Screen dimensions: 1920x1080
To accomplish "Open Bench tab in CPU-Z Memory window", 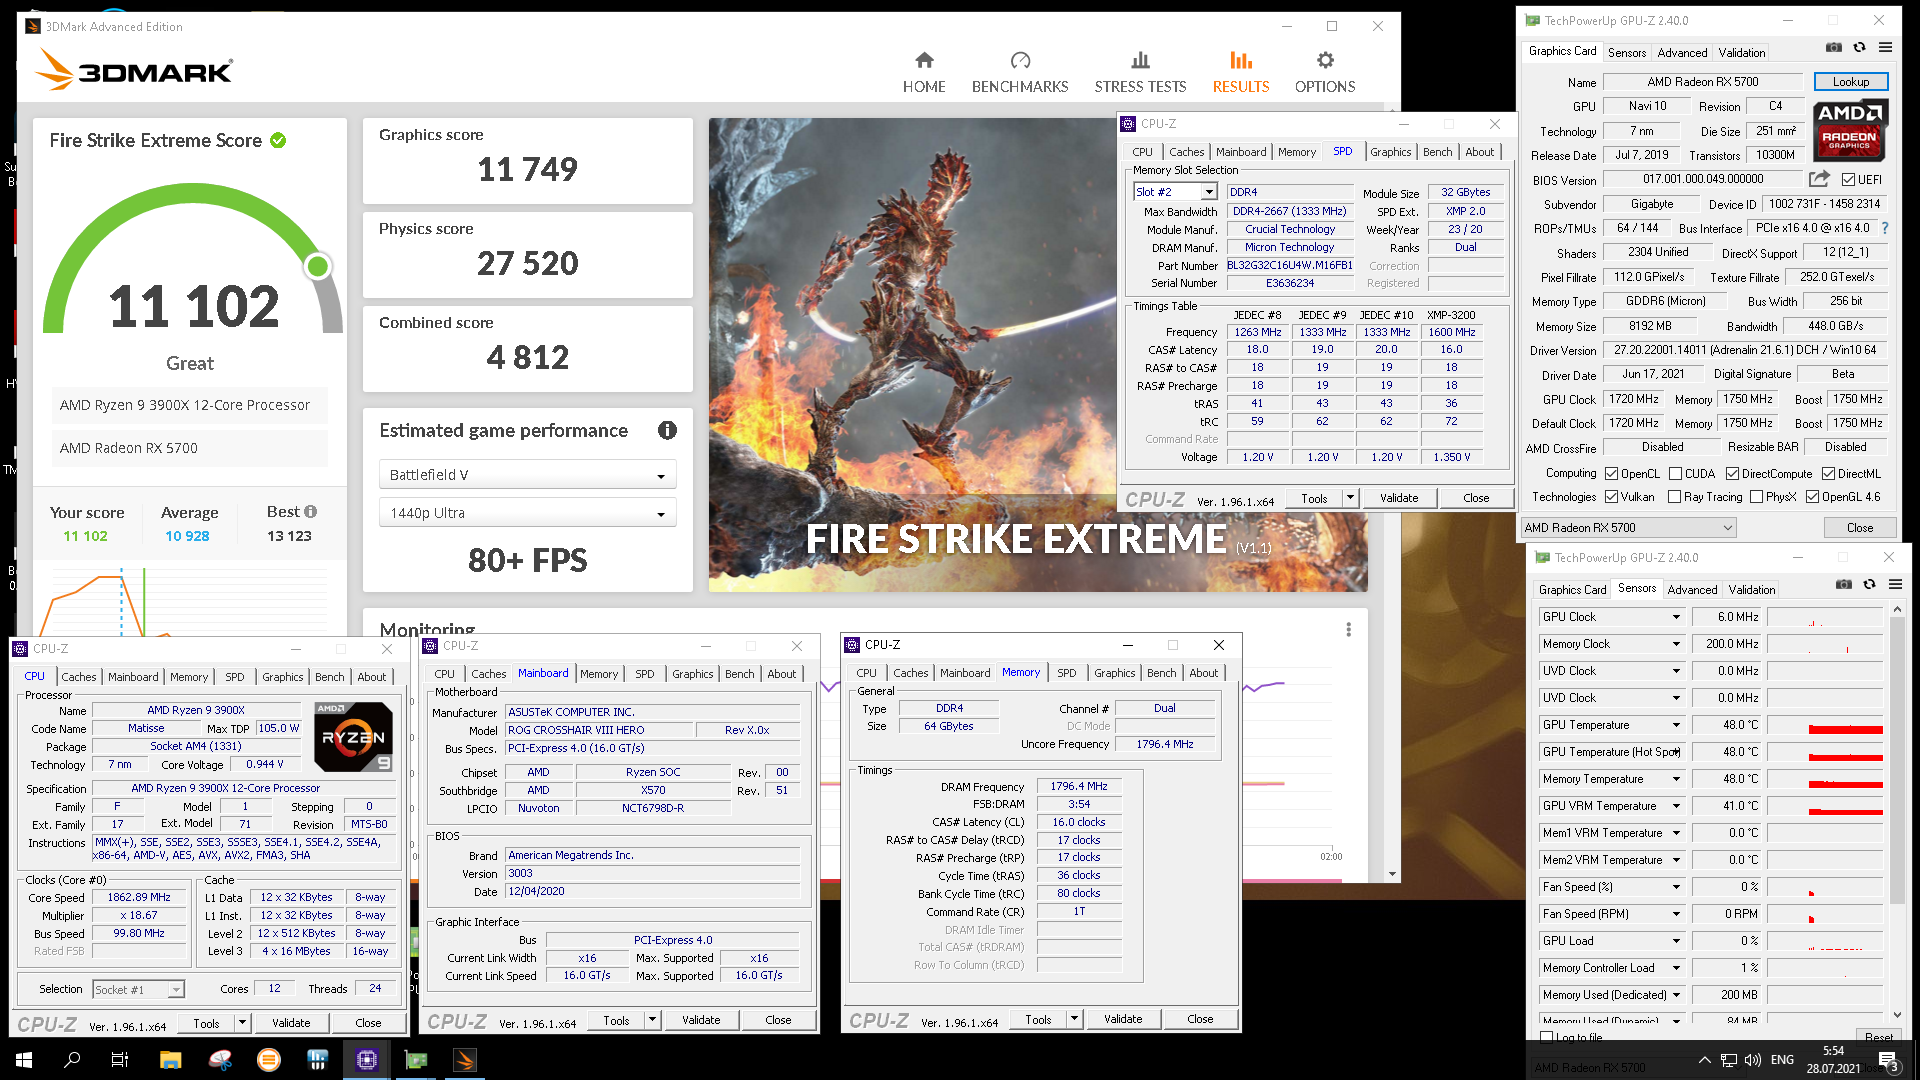I will [1161, 673].
